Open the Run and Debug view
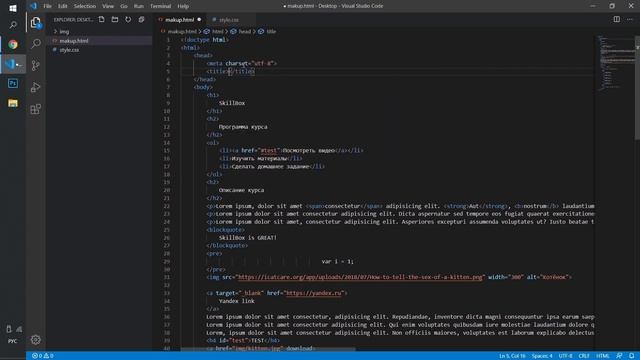Viewport: 640px width, 360px height. pos(36,87)
